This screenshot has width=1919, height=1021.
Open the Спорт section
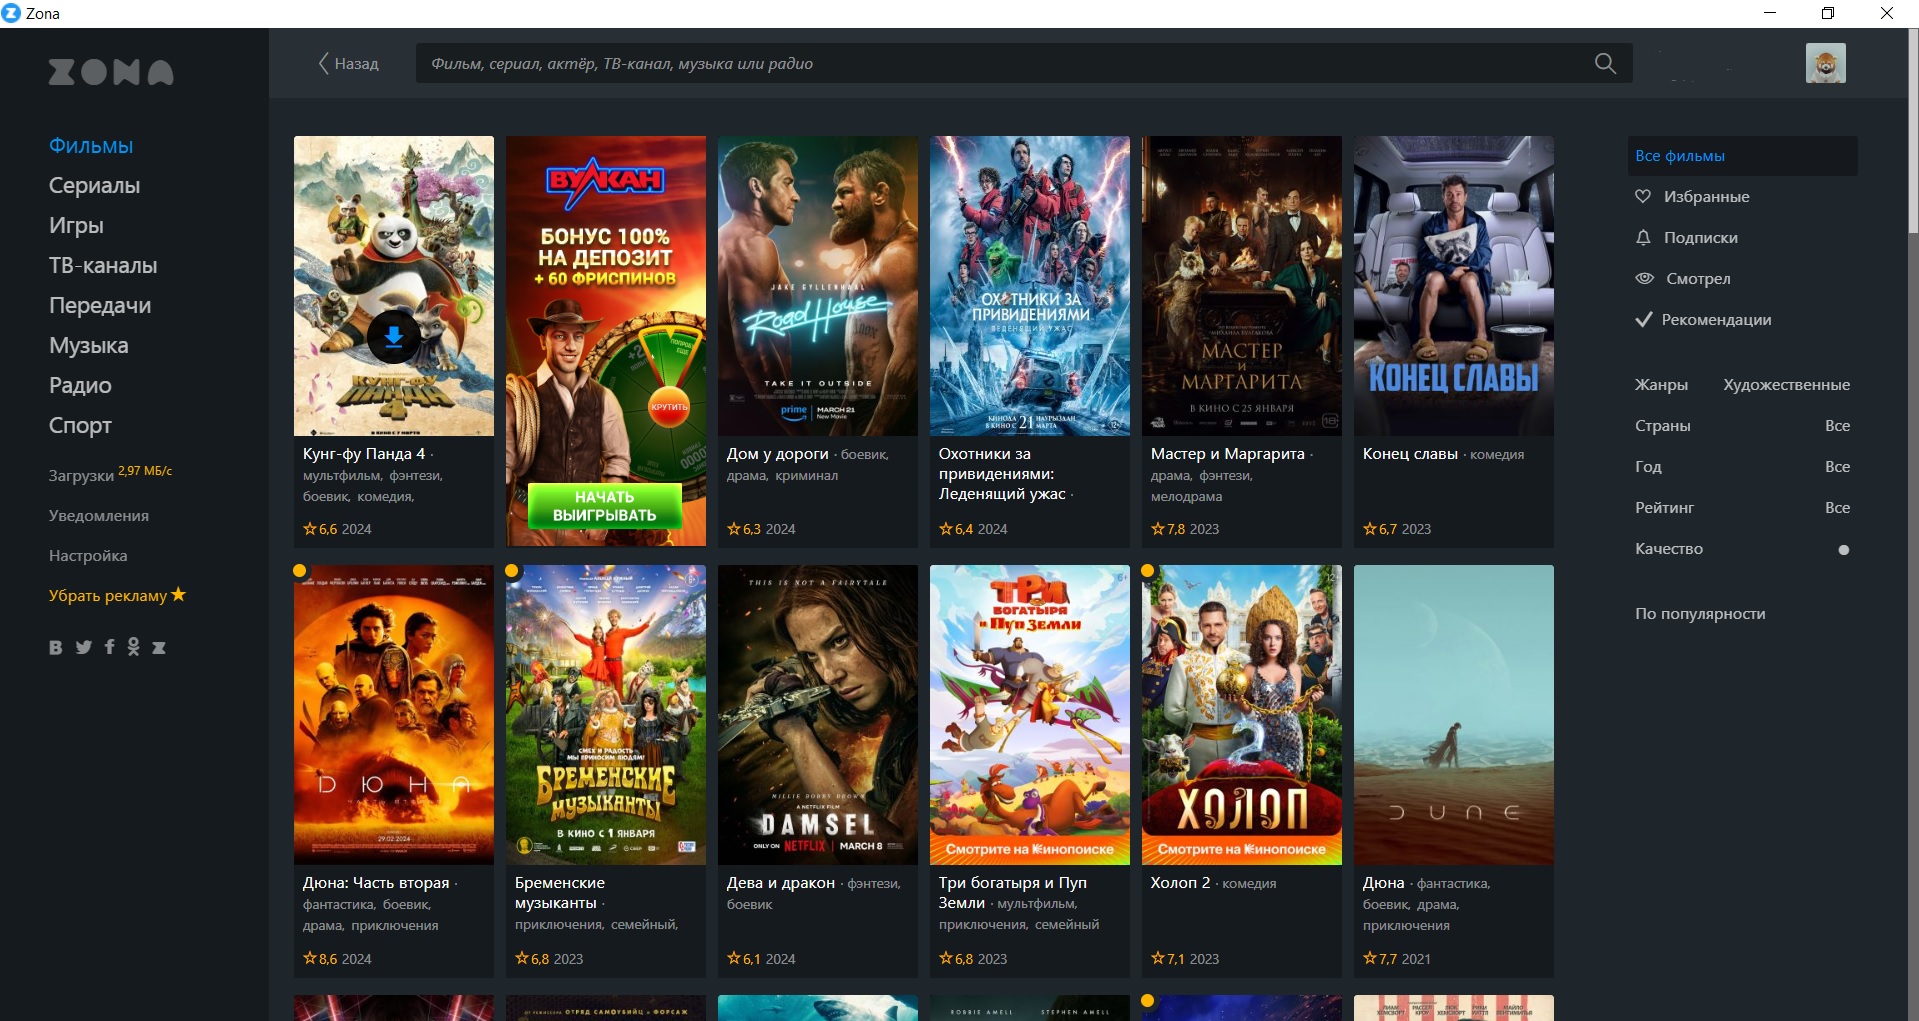80,425
